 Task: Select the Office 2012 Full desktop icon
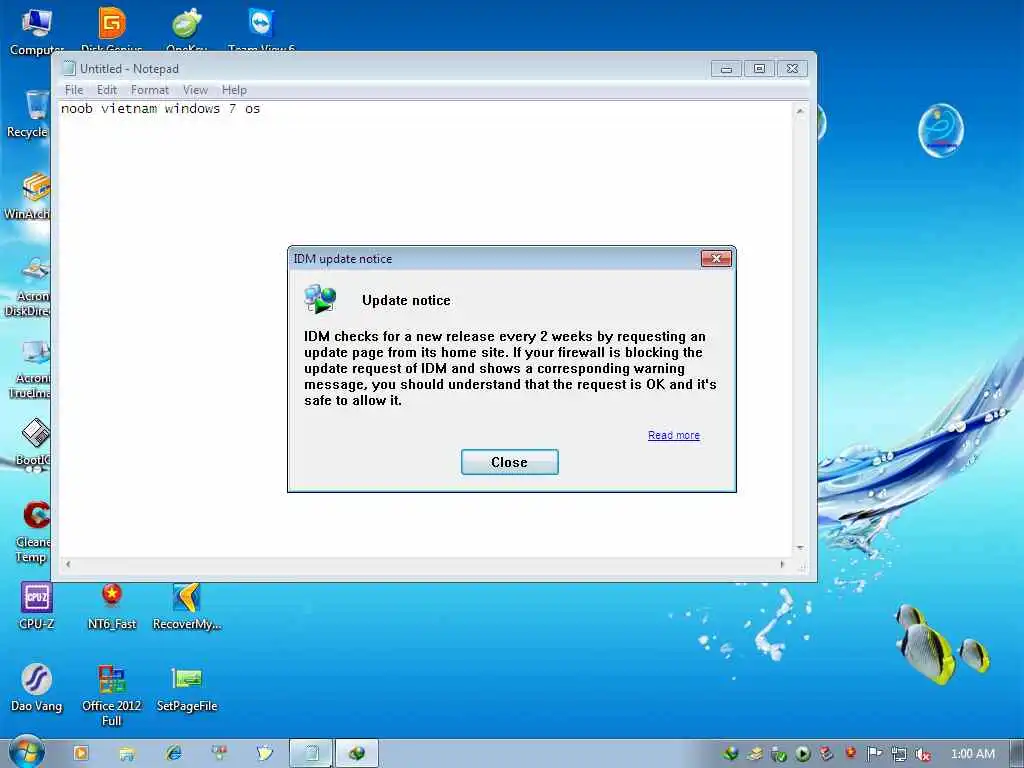coord(112,695)
